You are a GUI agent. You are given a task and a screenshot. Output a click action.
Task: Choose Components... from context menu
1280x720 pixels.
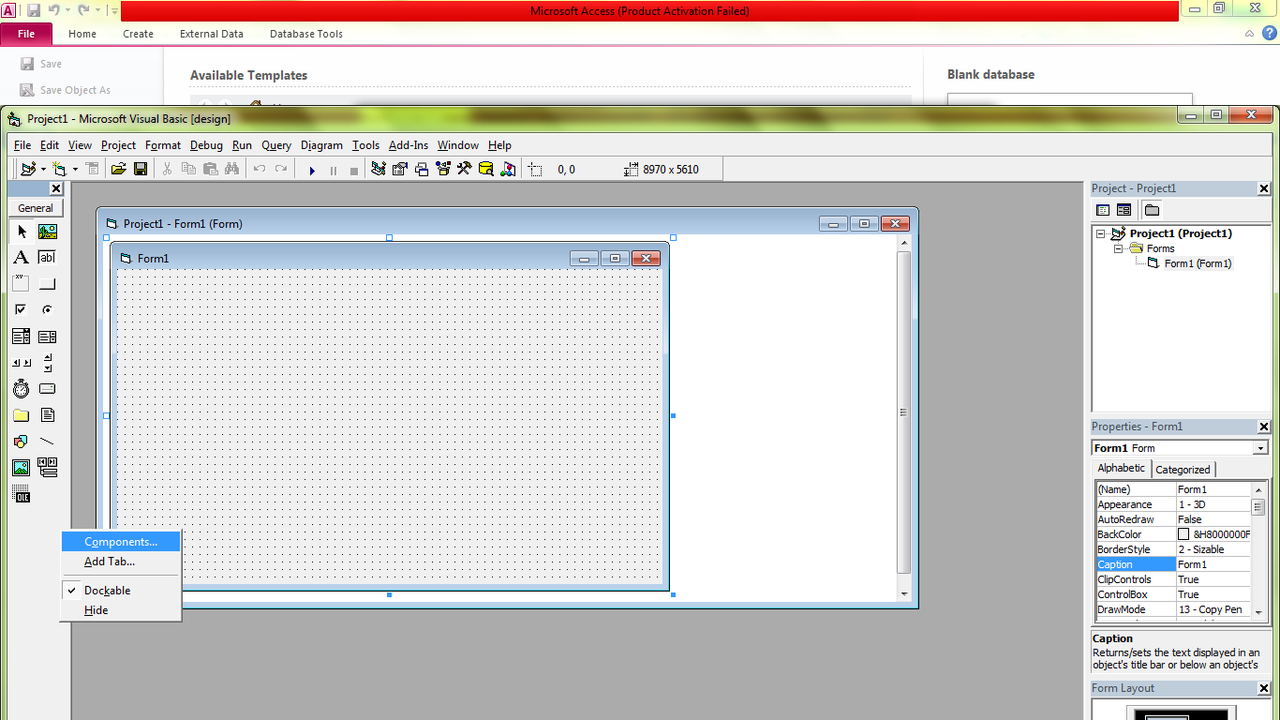coord(121,541)
